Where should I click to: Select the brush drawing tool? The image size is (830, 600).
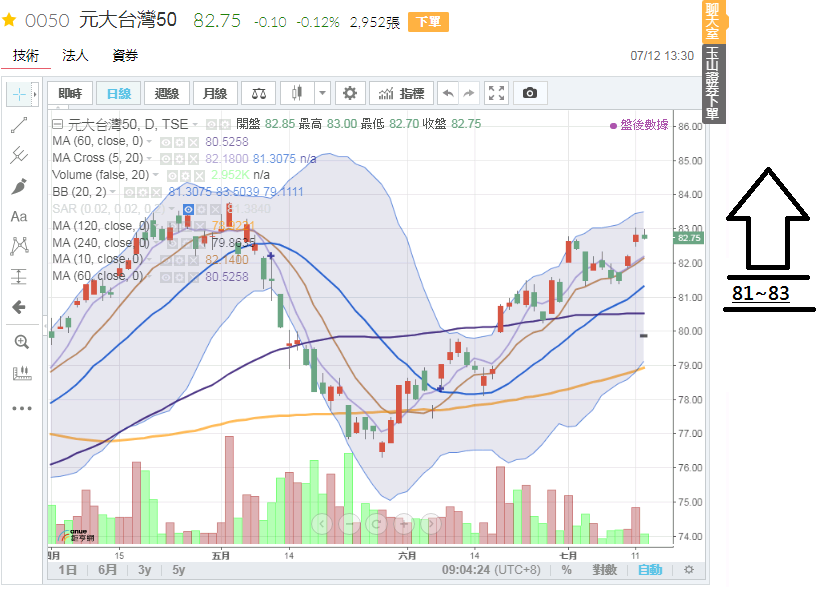19,186
